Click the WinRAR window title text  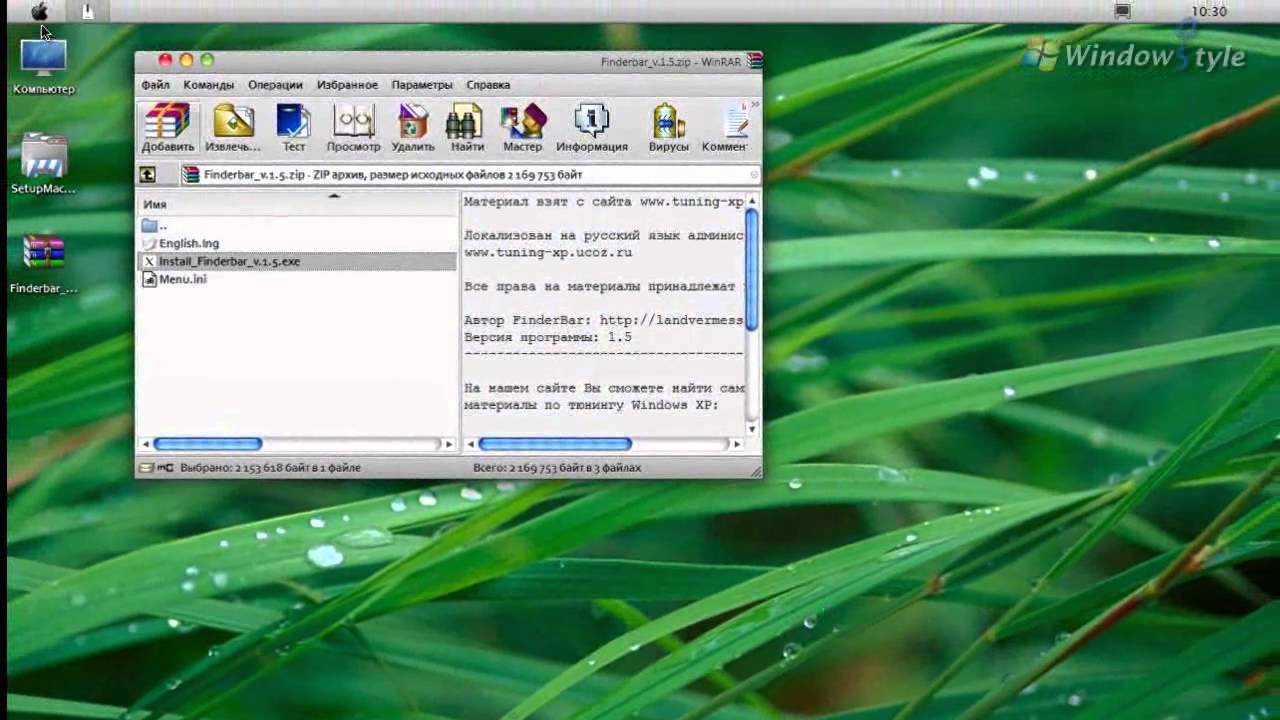(x=671, y=62)
